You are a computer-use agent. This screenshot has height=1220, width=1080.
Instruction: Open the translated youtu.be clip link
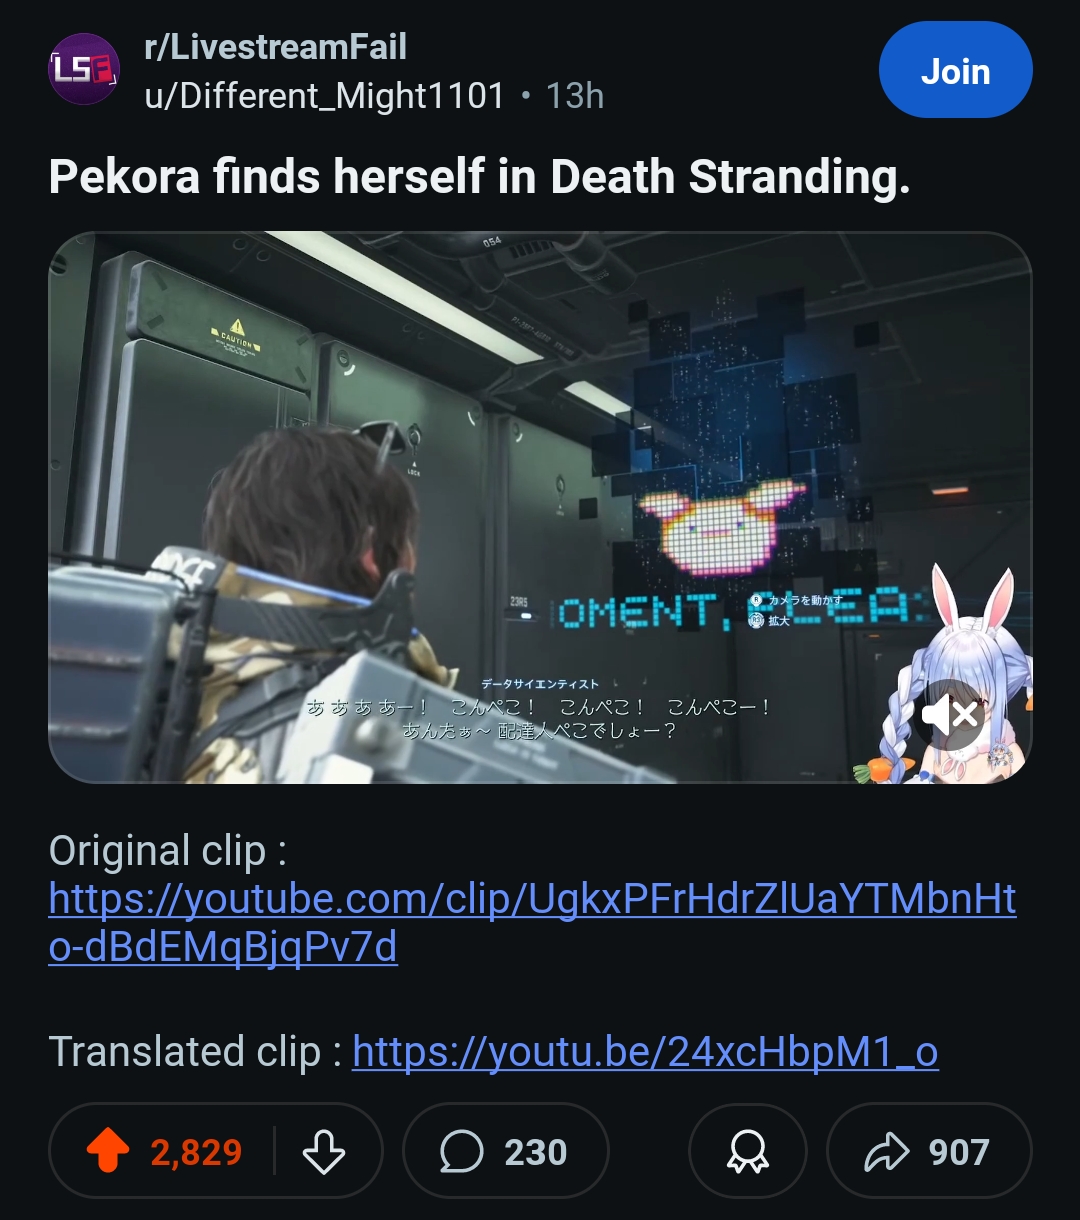(645, 1052)
